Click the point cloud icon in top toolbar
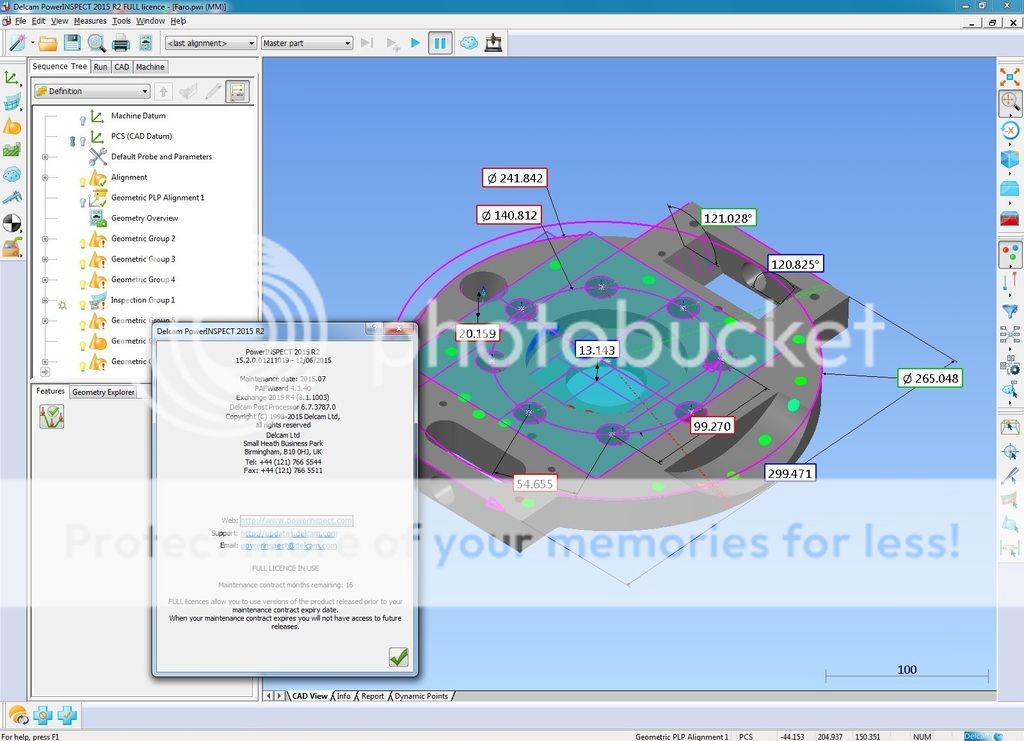This screenshot has width=1024, height=741. point(468,43)
